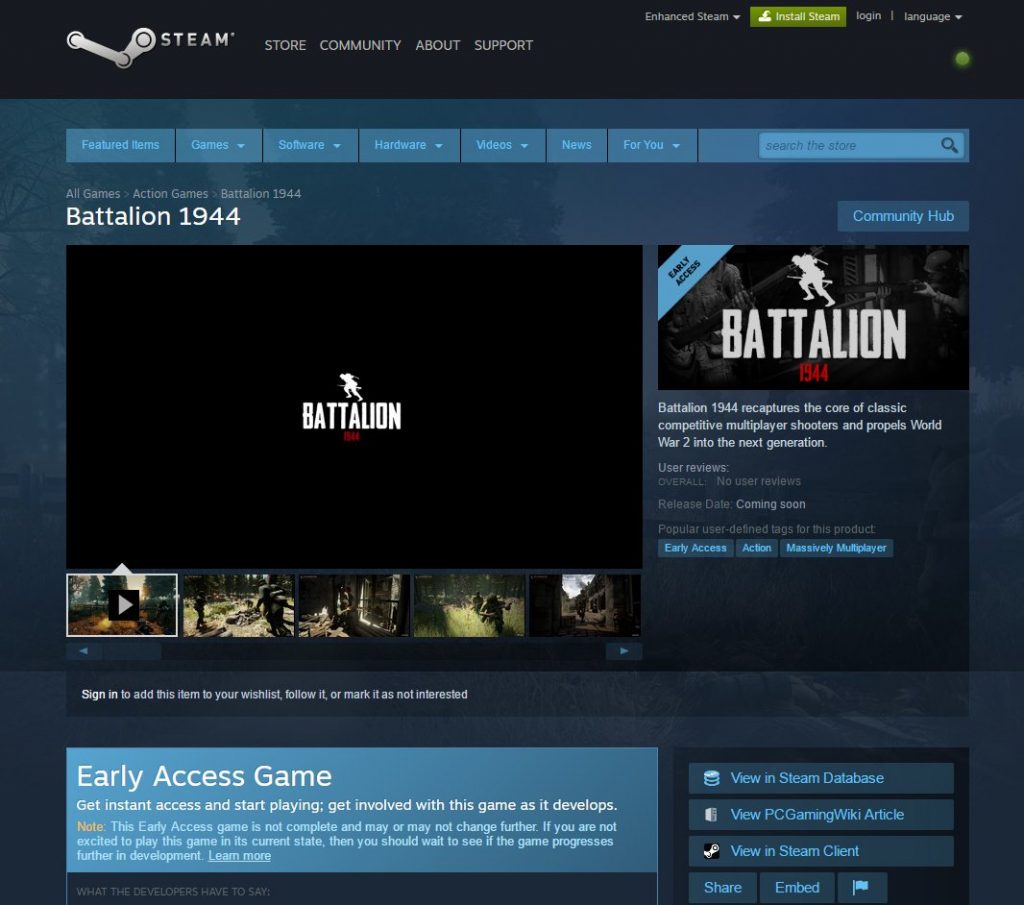Open the SUPPORT menu item

pos(503,45)
